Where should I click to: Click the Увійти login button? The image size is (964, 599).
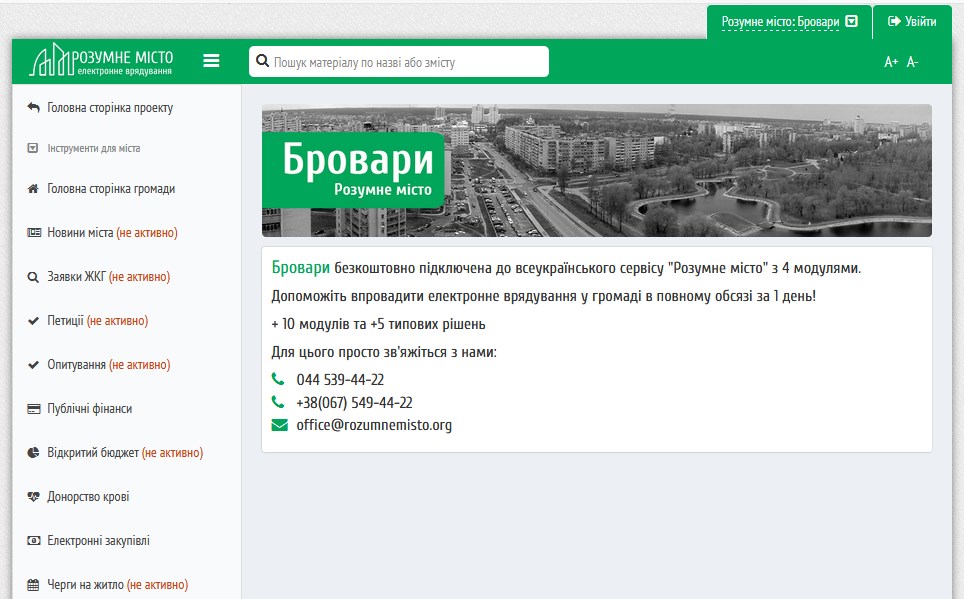point(912,22)
